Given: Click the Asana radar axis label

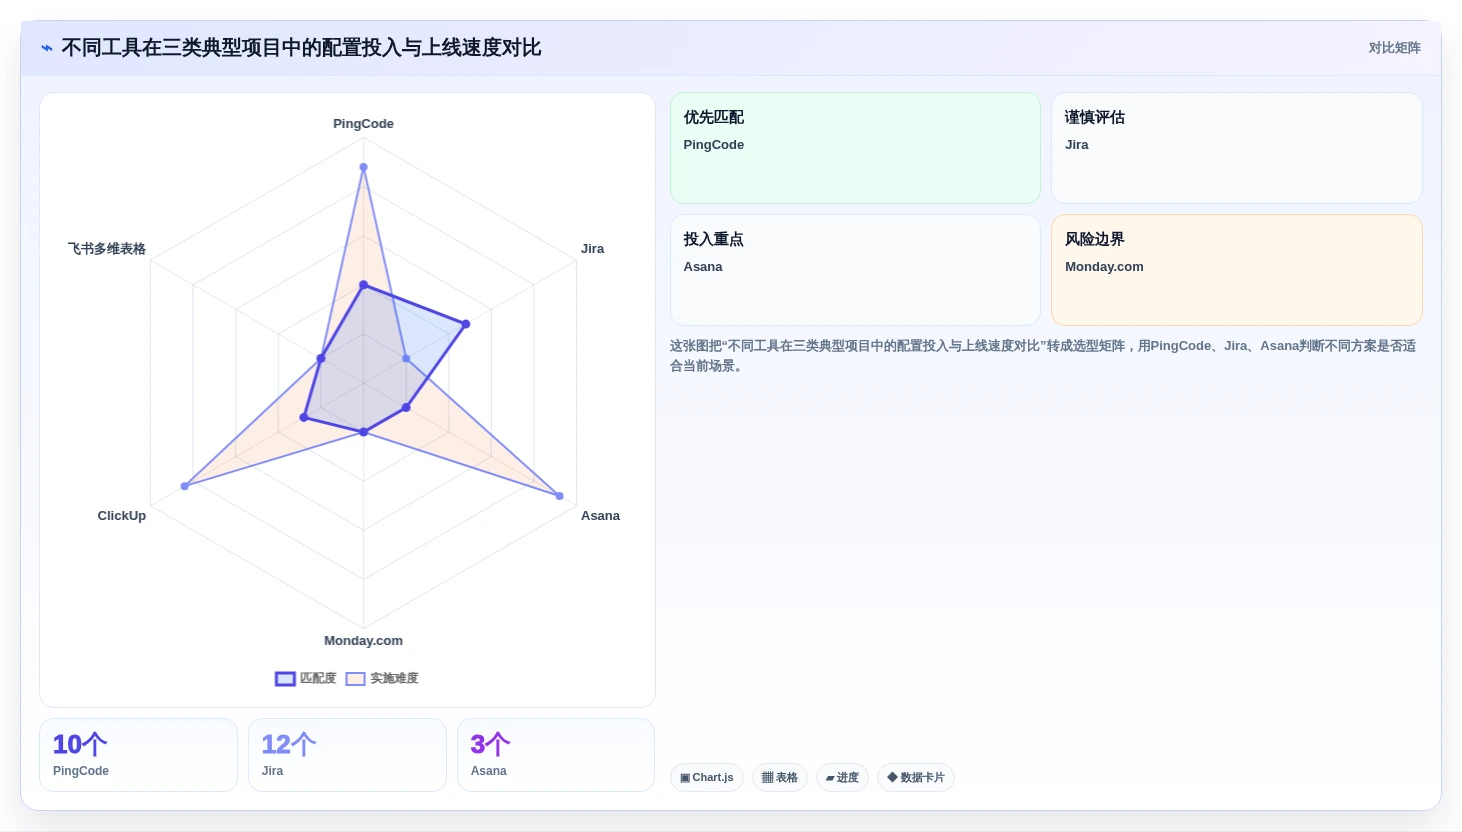Looking at the screenshot, I should click(600, 516).
